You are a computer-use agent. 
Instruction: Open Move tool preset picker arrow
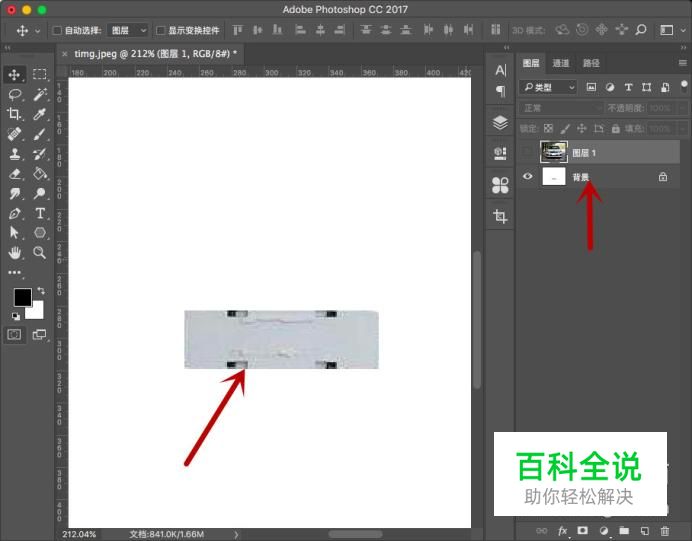(38, 31)
